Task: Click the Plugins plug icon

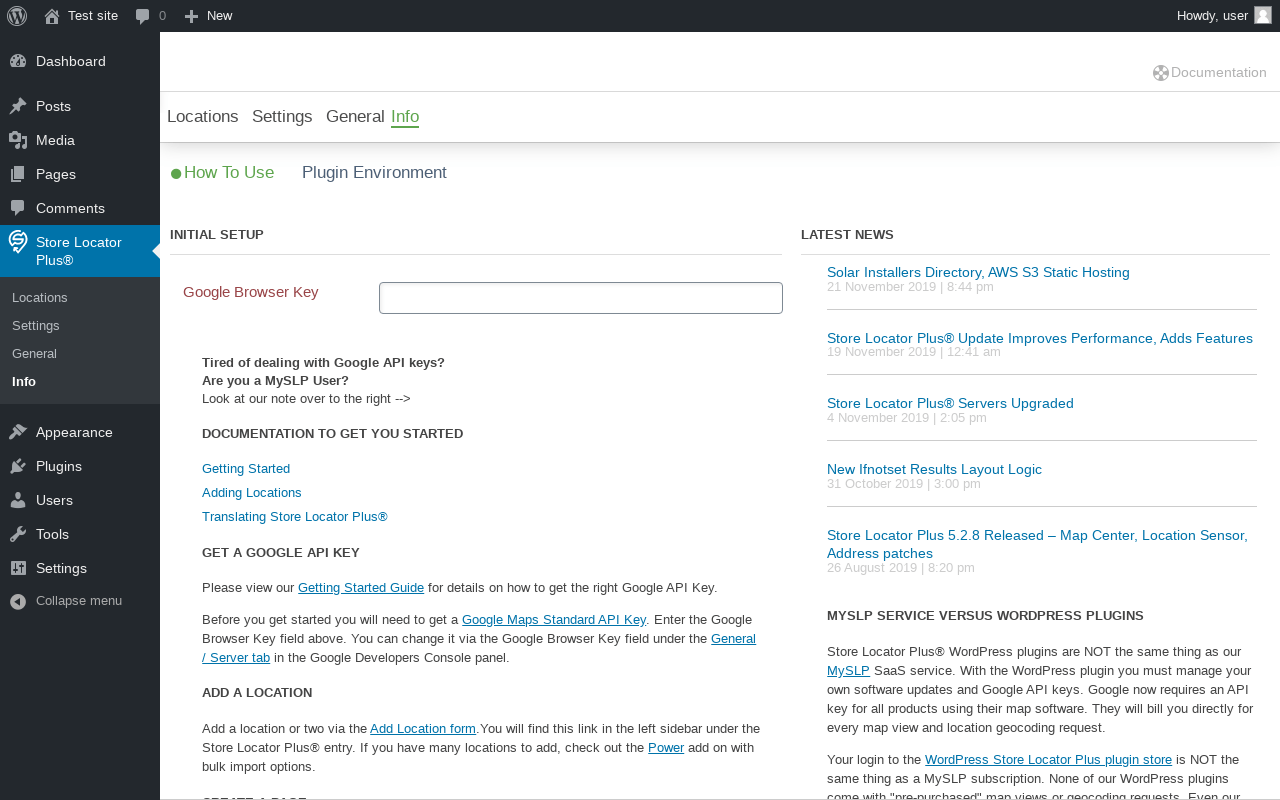Action: click(18, 466)
